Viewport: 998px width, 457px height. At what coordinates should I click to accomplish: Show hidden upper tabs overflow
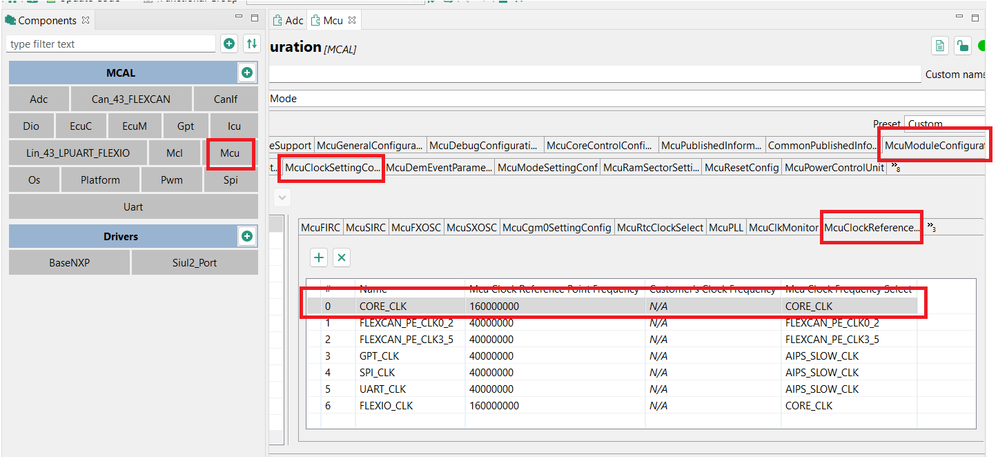point(896,169)
